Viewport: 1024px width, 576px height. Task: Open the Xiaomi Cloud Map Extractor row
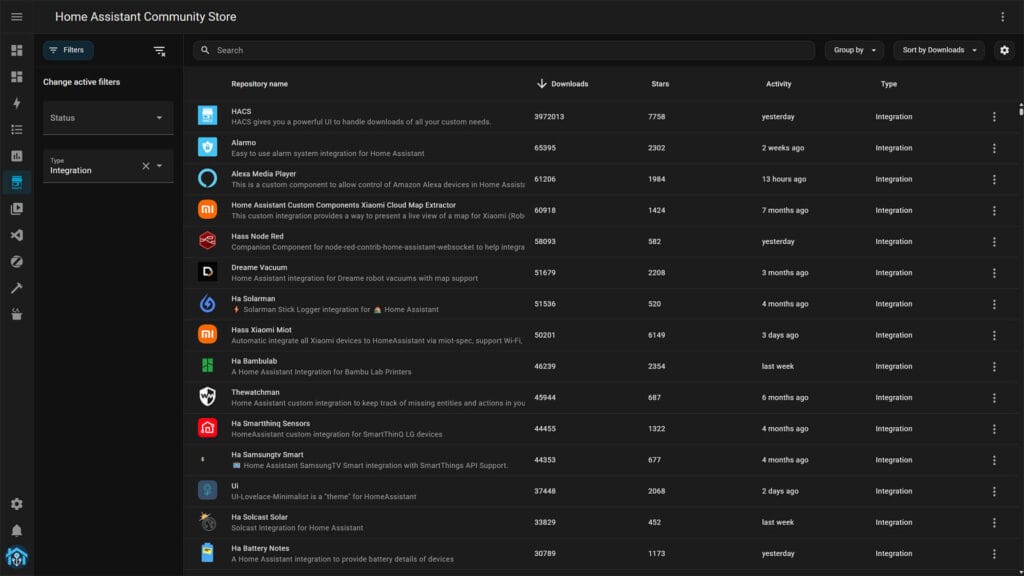point(601,210)
